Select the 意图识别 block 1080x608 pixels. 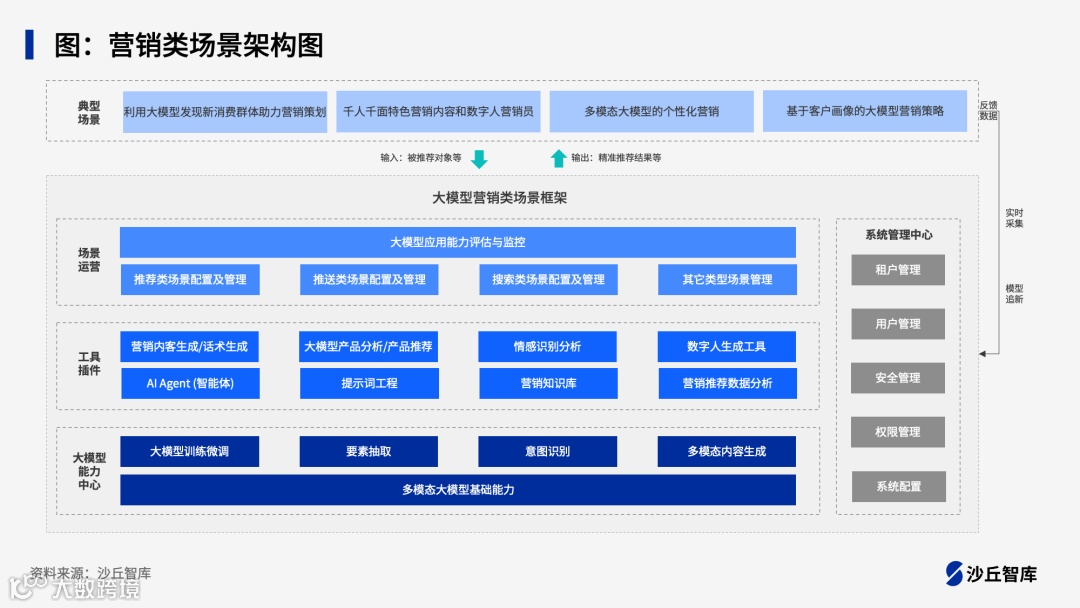click(x=548, y=452)
